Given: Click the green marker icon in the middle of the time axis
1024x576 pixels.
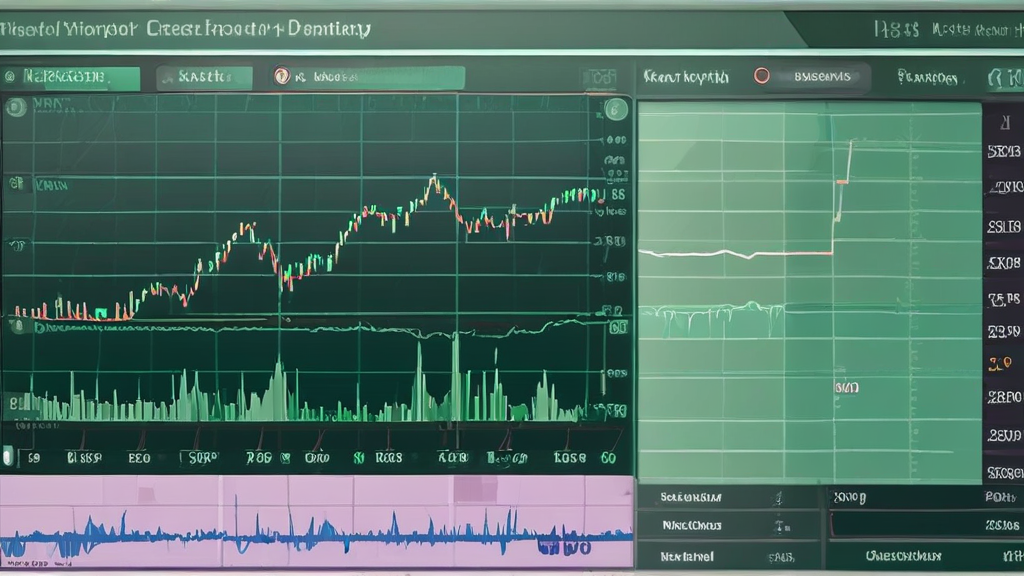Looking at the screenshot, I should (x=359, y=458).
